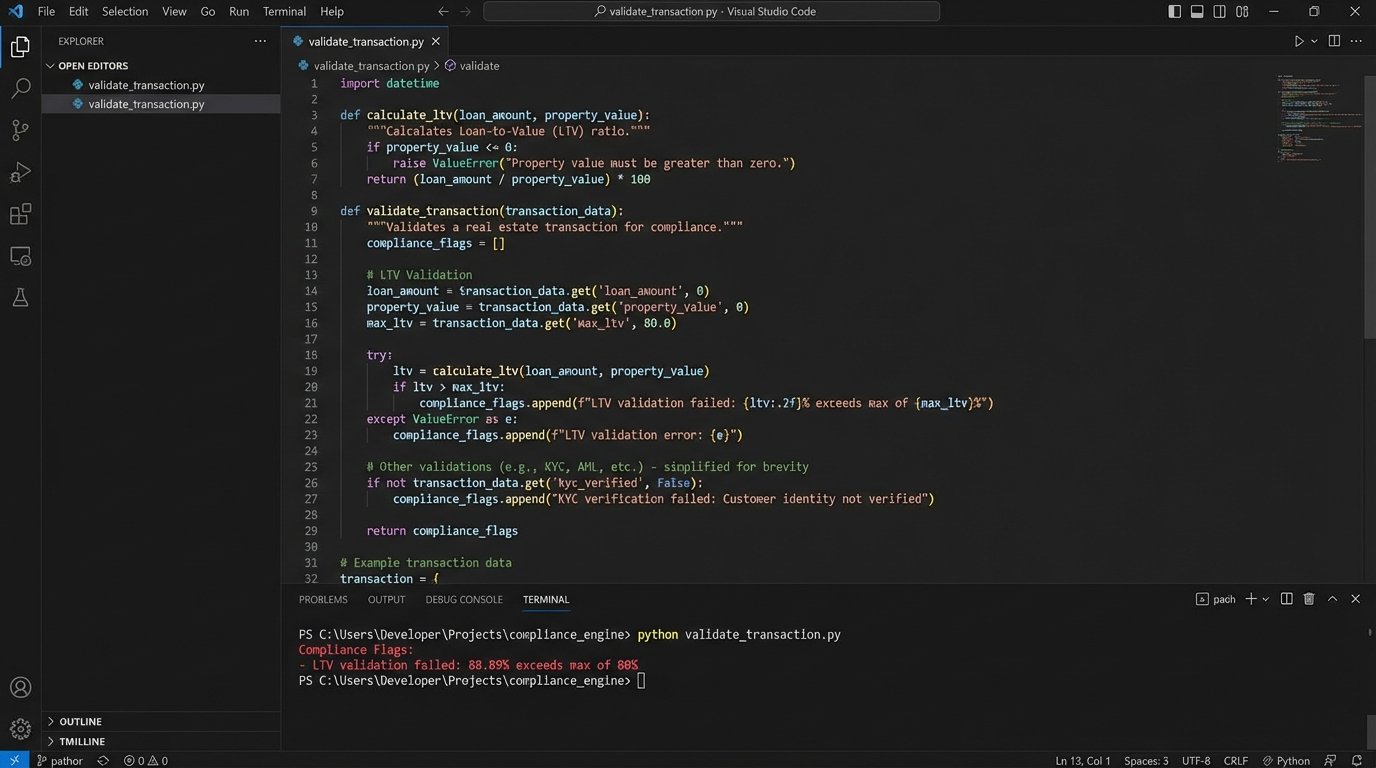Toggle the bottom panel layout button

click(x=1197, y=12)
